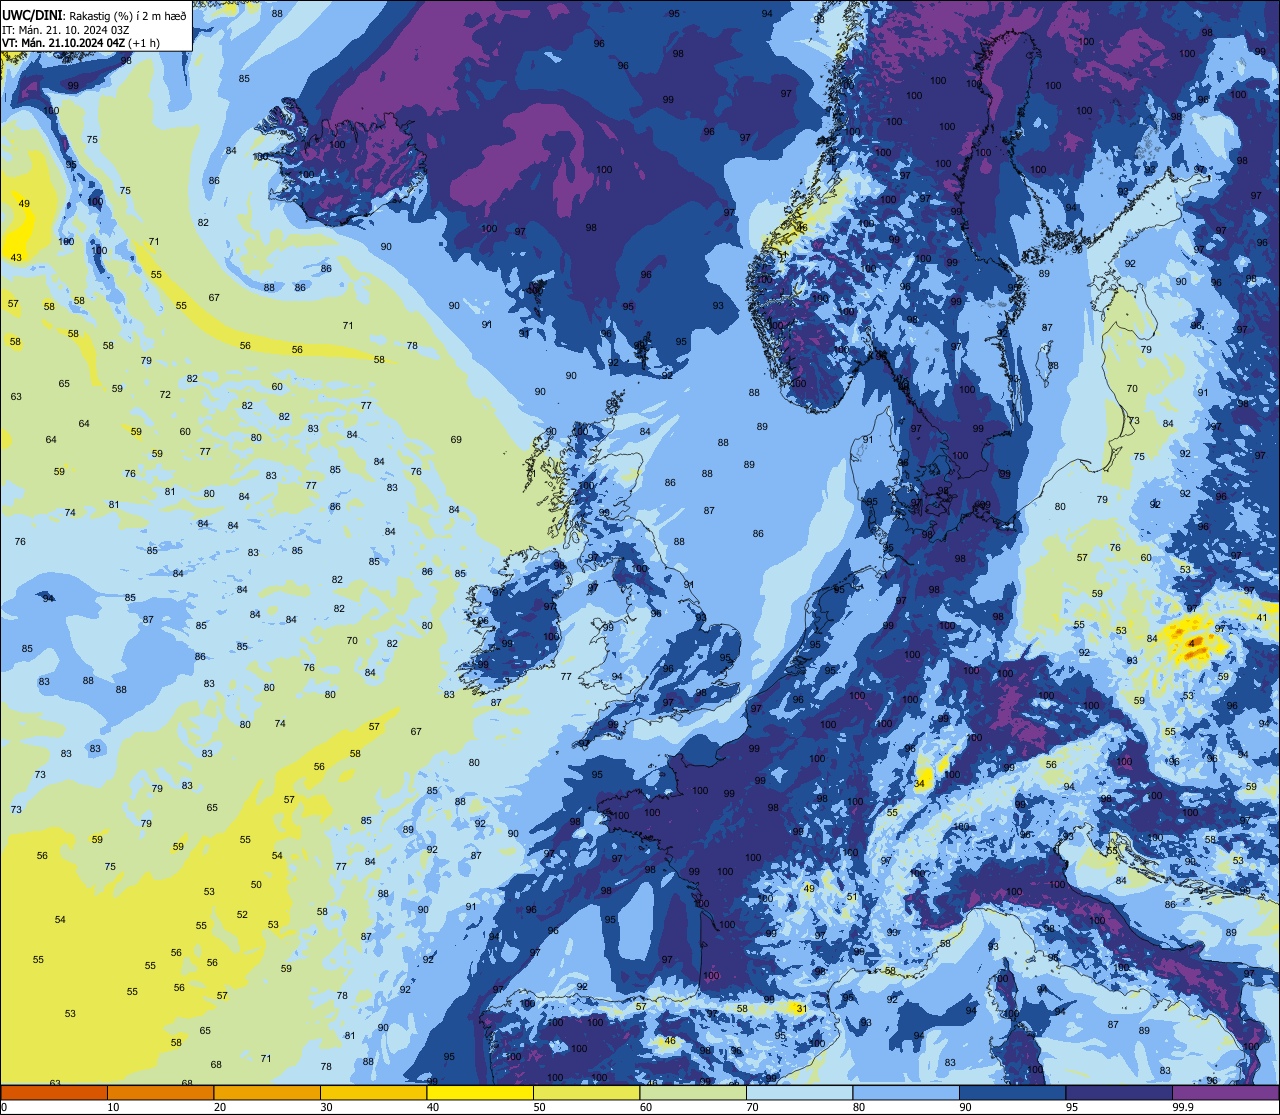This screenshot has width=1280, height=1115.
Task: Click the 90–95 dark blue legend swatch
Action: pos(1012,1093)
